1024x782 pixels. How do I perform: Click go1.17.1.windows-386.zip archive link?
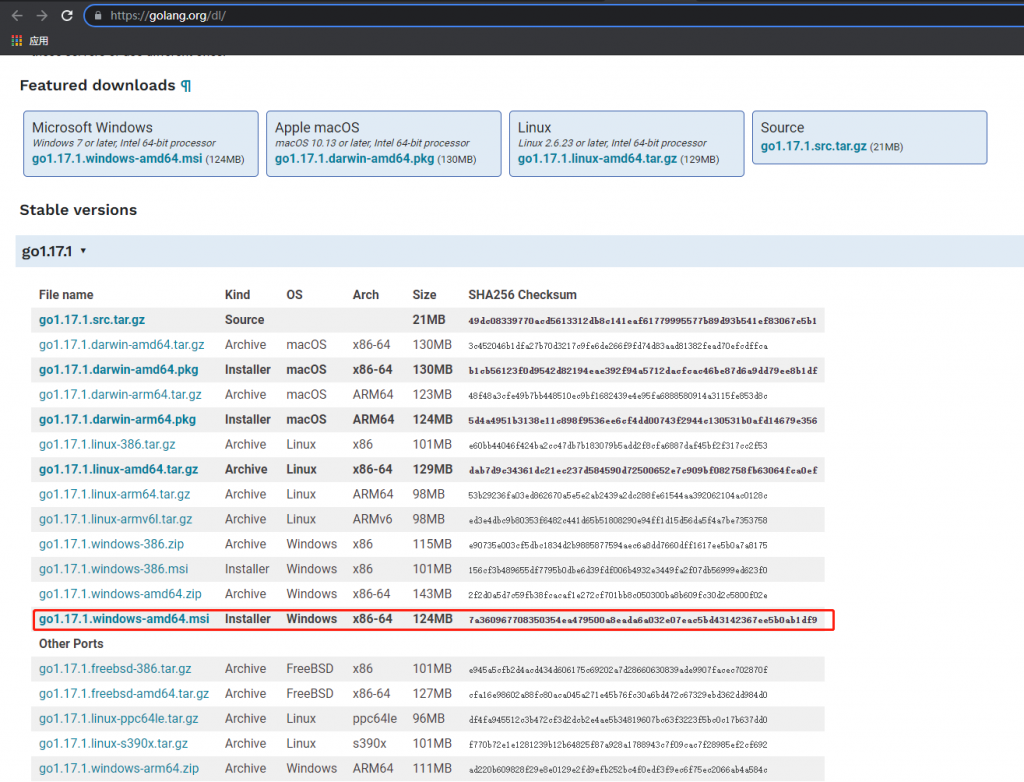(x=111, y=544)
